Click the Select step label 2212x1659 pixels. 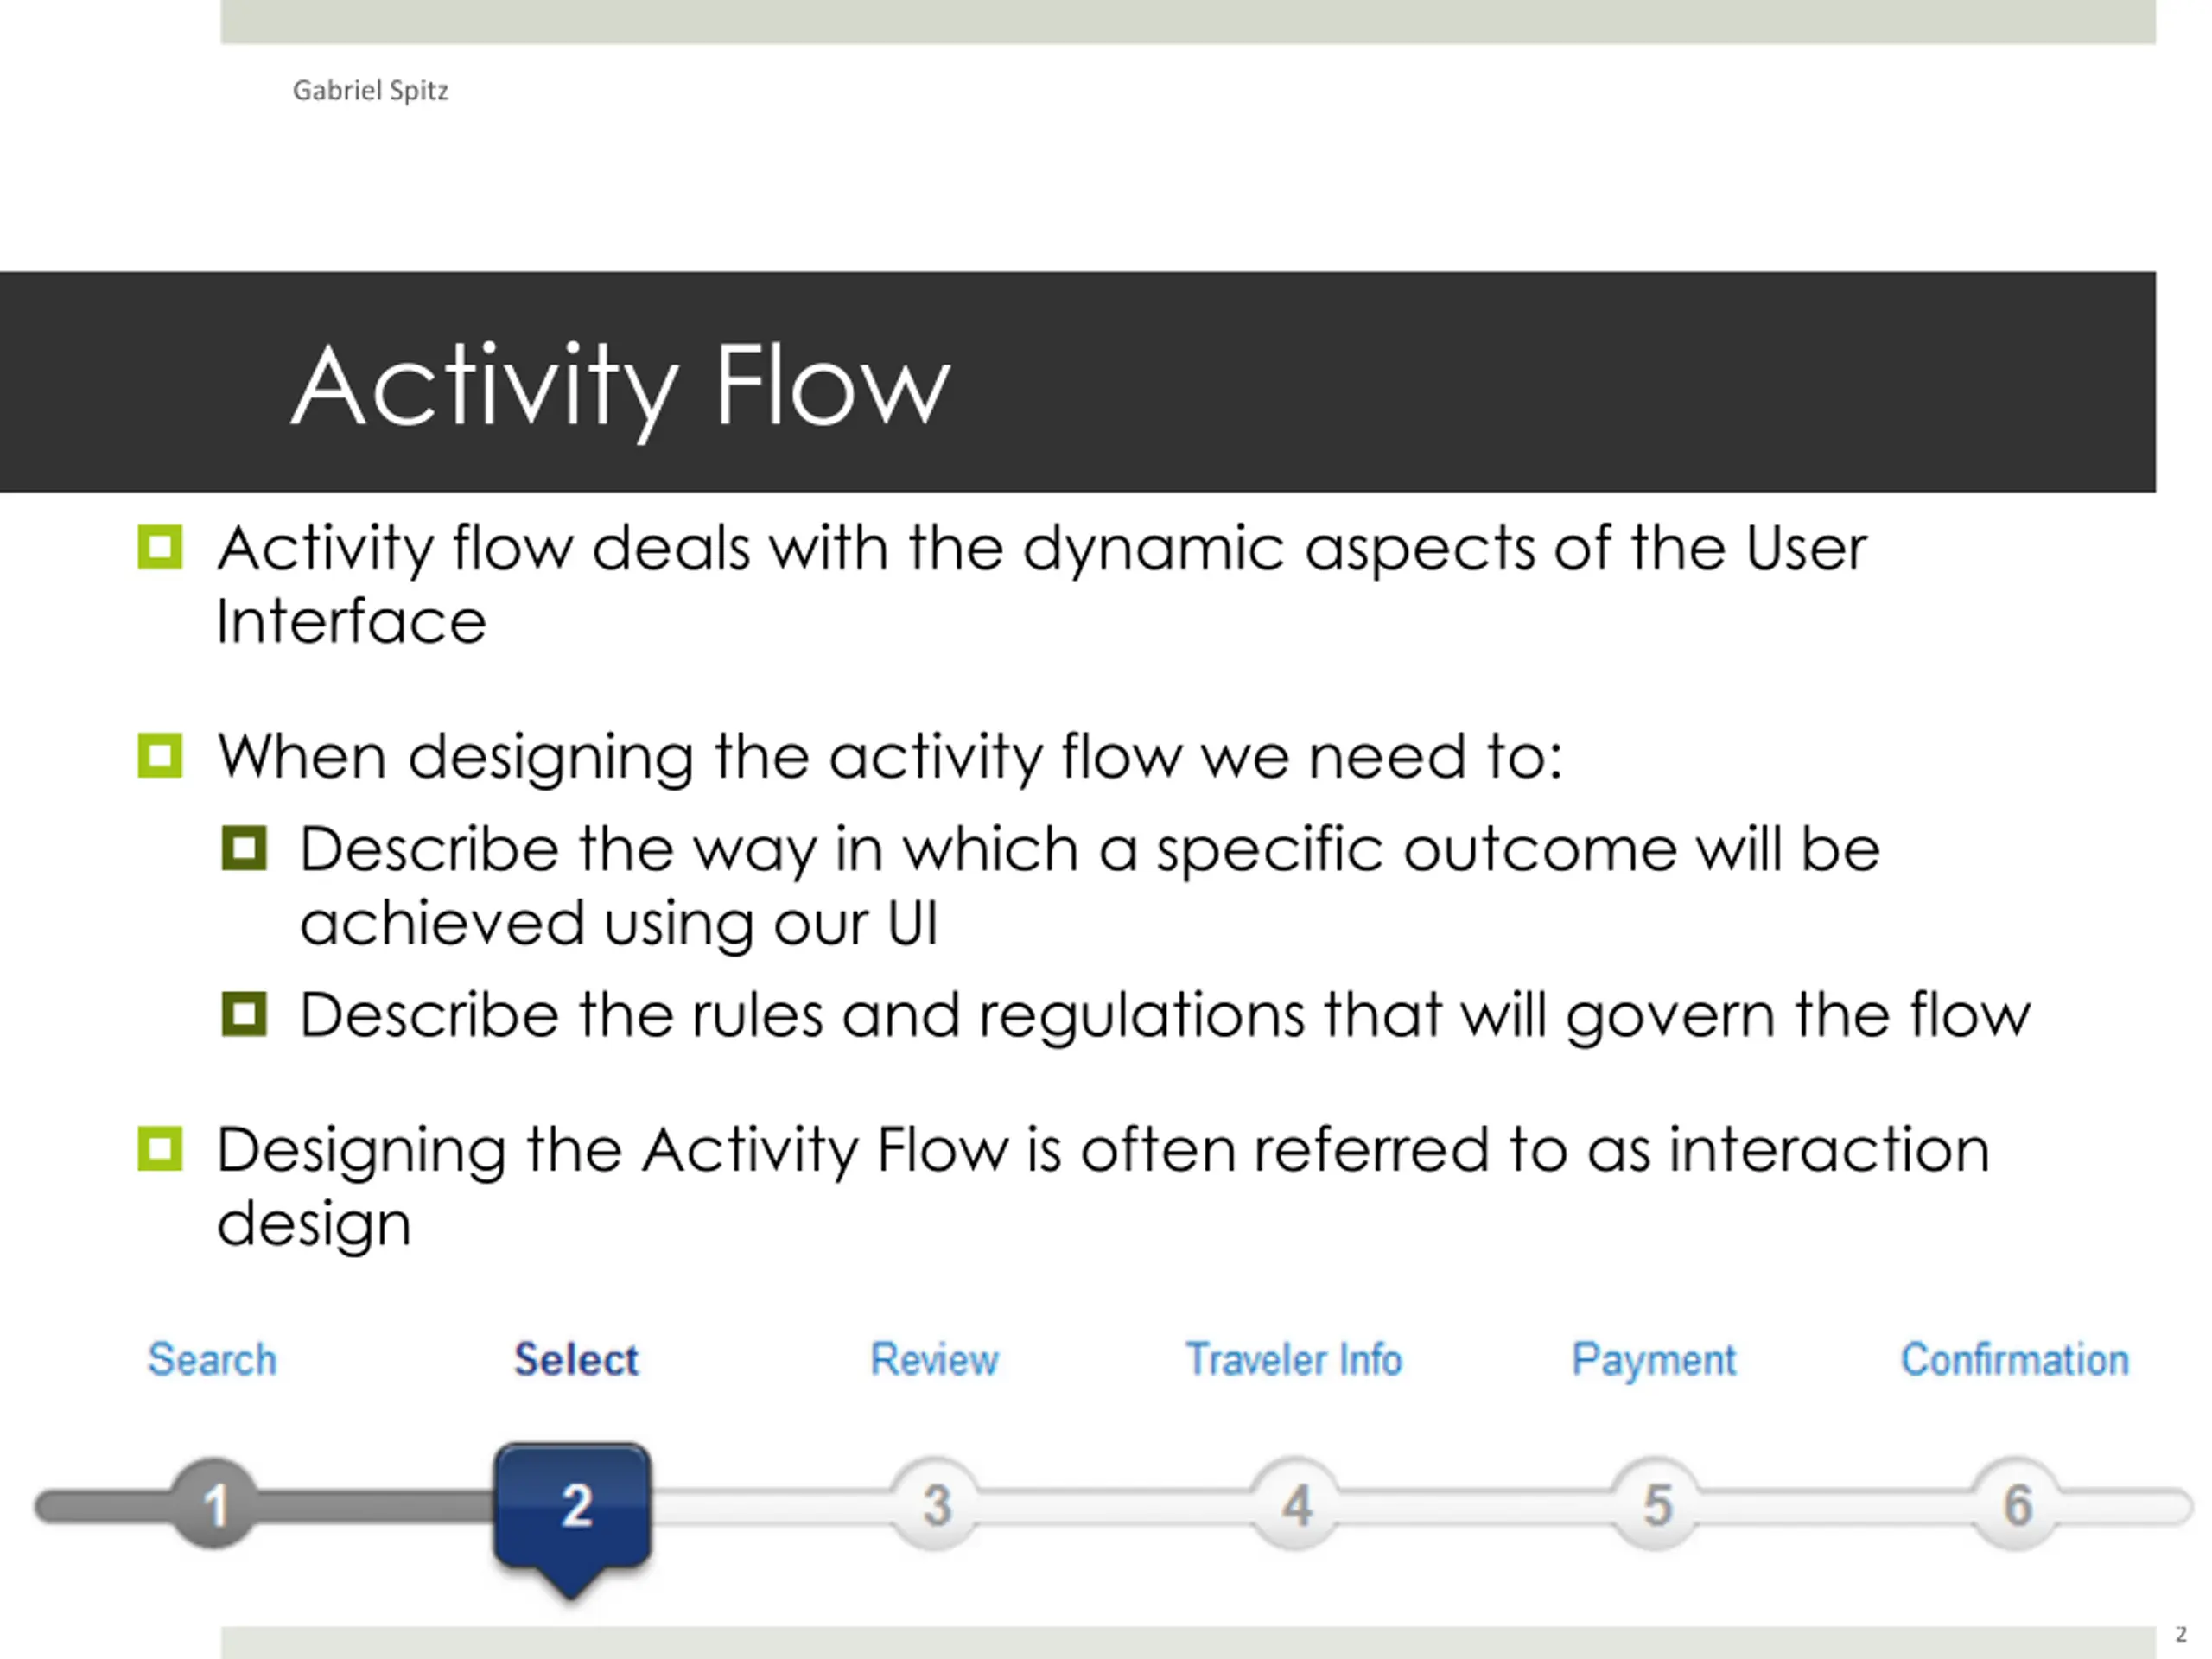coord(576,1360)
